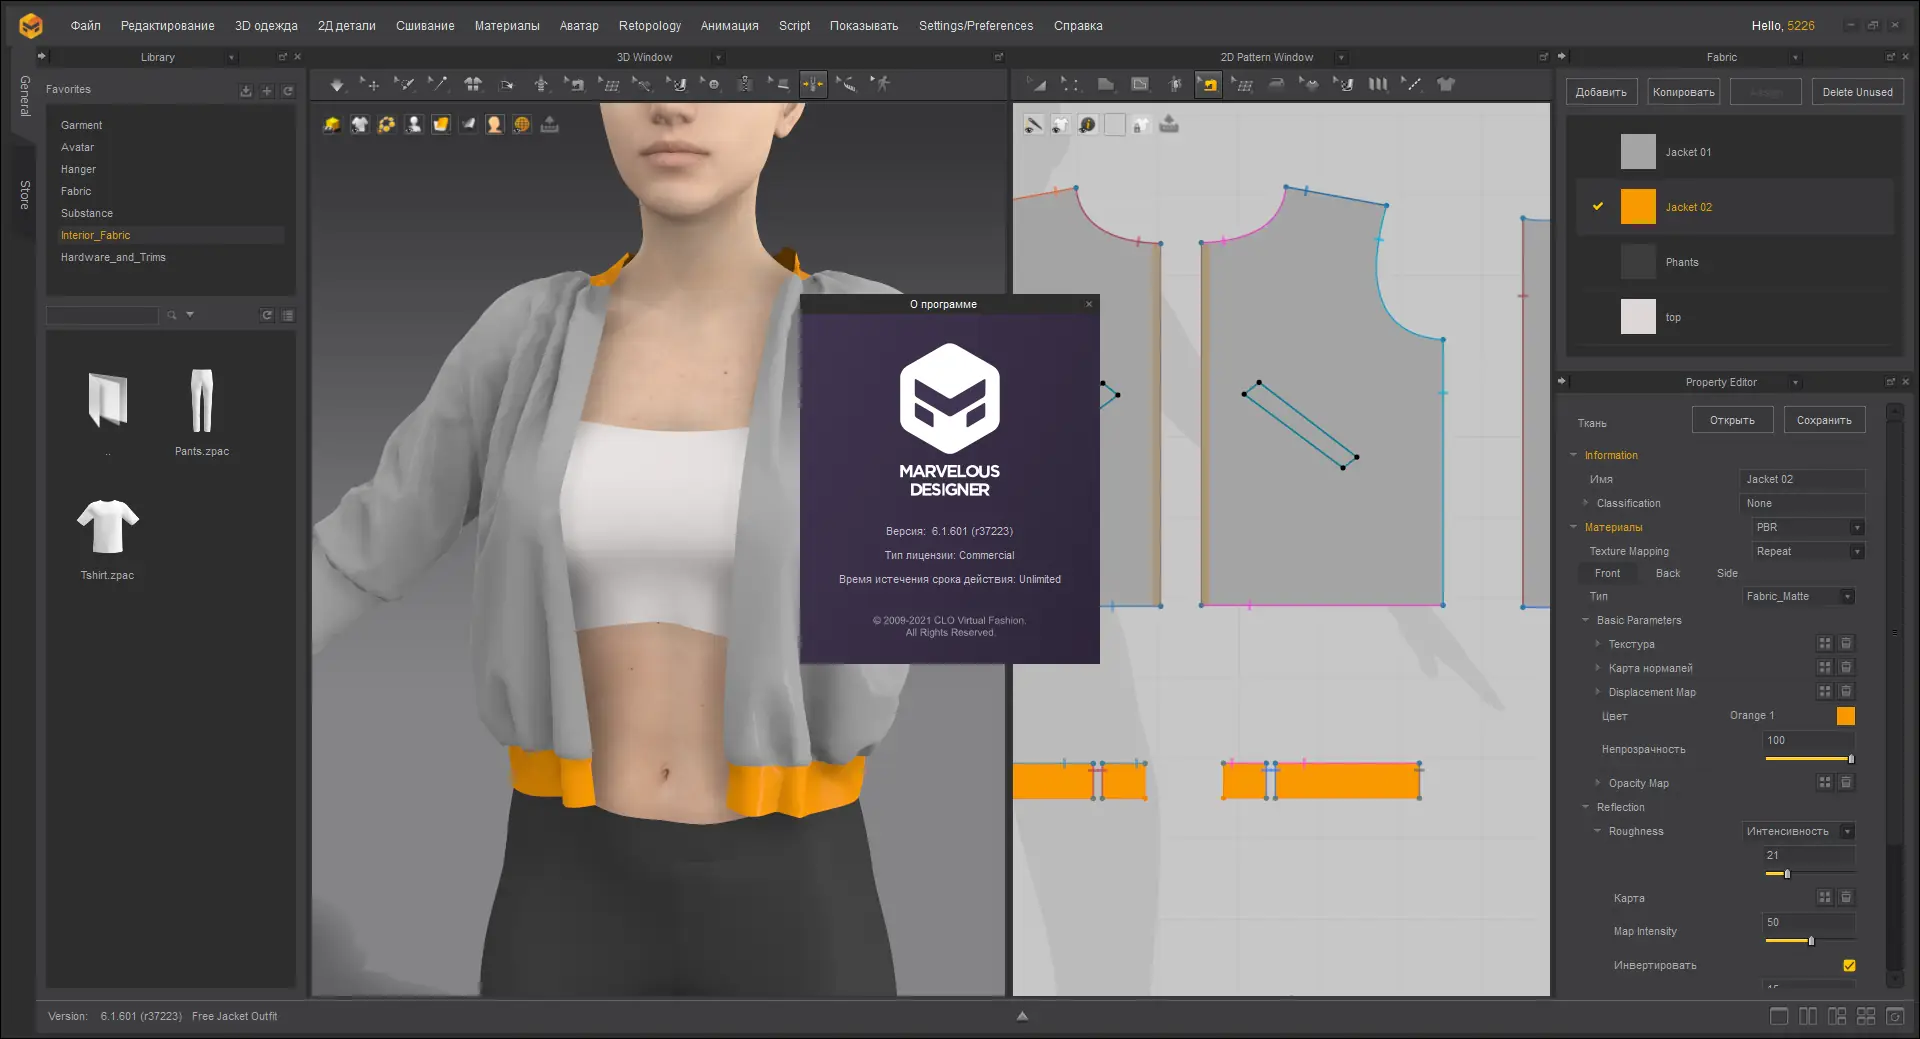Expand the Classification row
This screenshot has width=1920, height=1039.
tap(1585, 503)
